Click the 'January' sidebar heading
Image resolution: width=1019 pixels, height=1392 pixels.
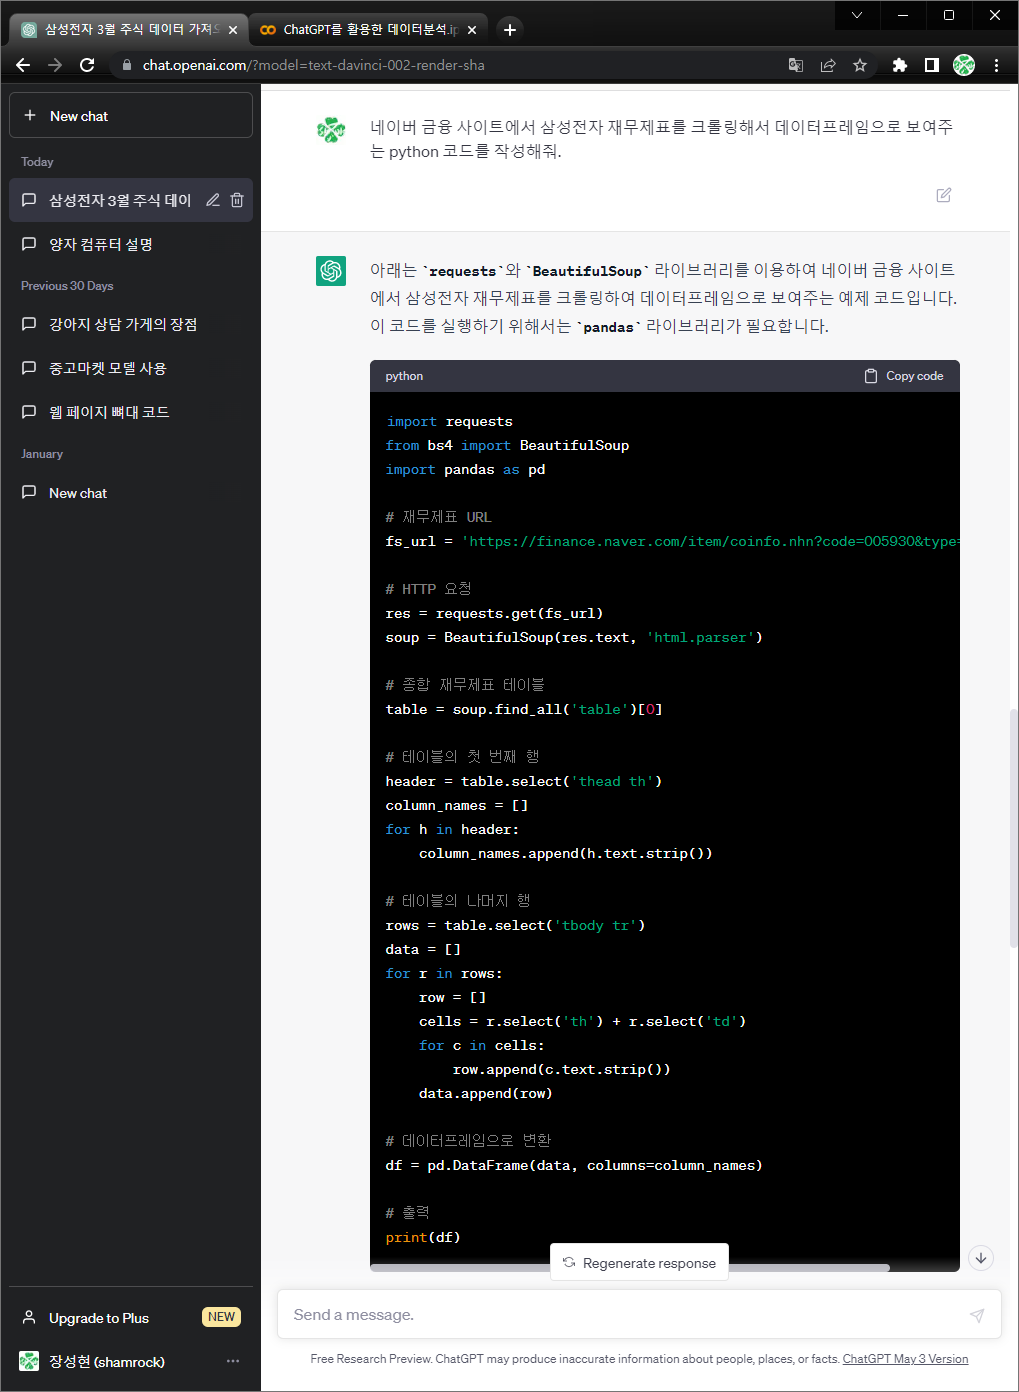(42, 454)
